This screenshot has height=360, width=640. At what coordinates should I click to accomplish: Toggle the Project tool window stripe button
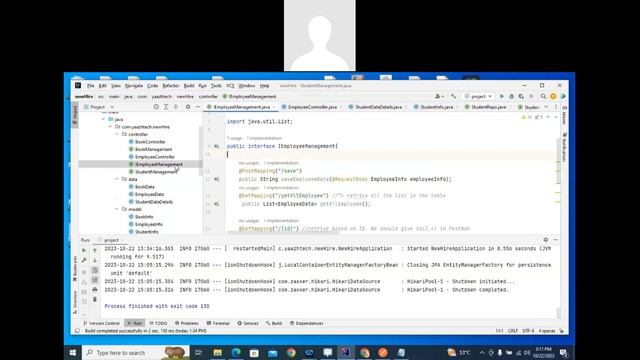(75, 114)
